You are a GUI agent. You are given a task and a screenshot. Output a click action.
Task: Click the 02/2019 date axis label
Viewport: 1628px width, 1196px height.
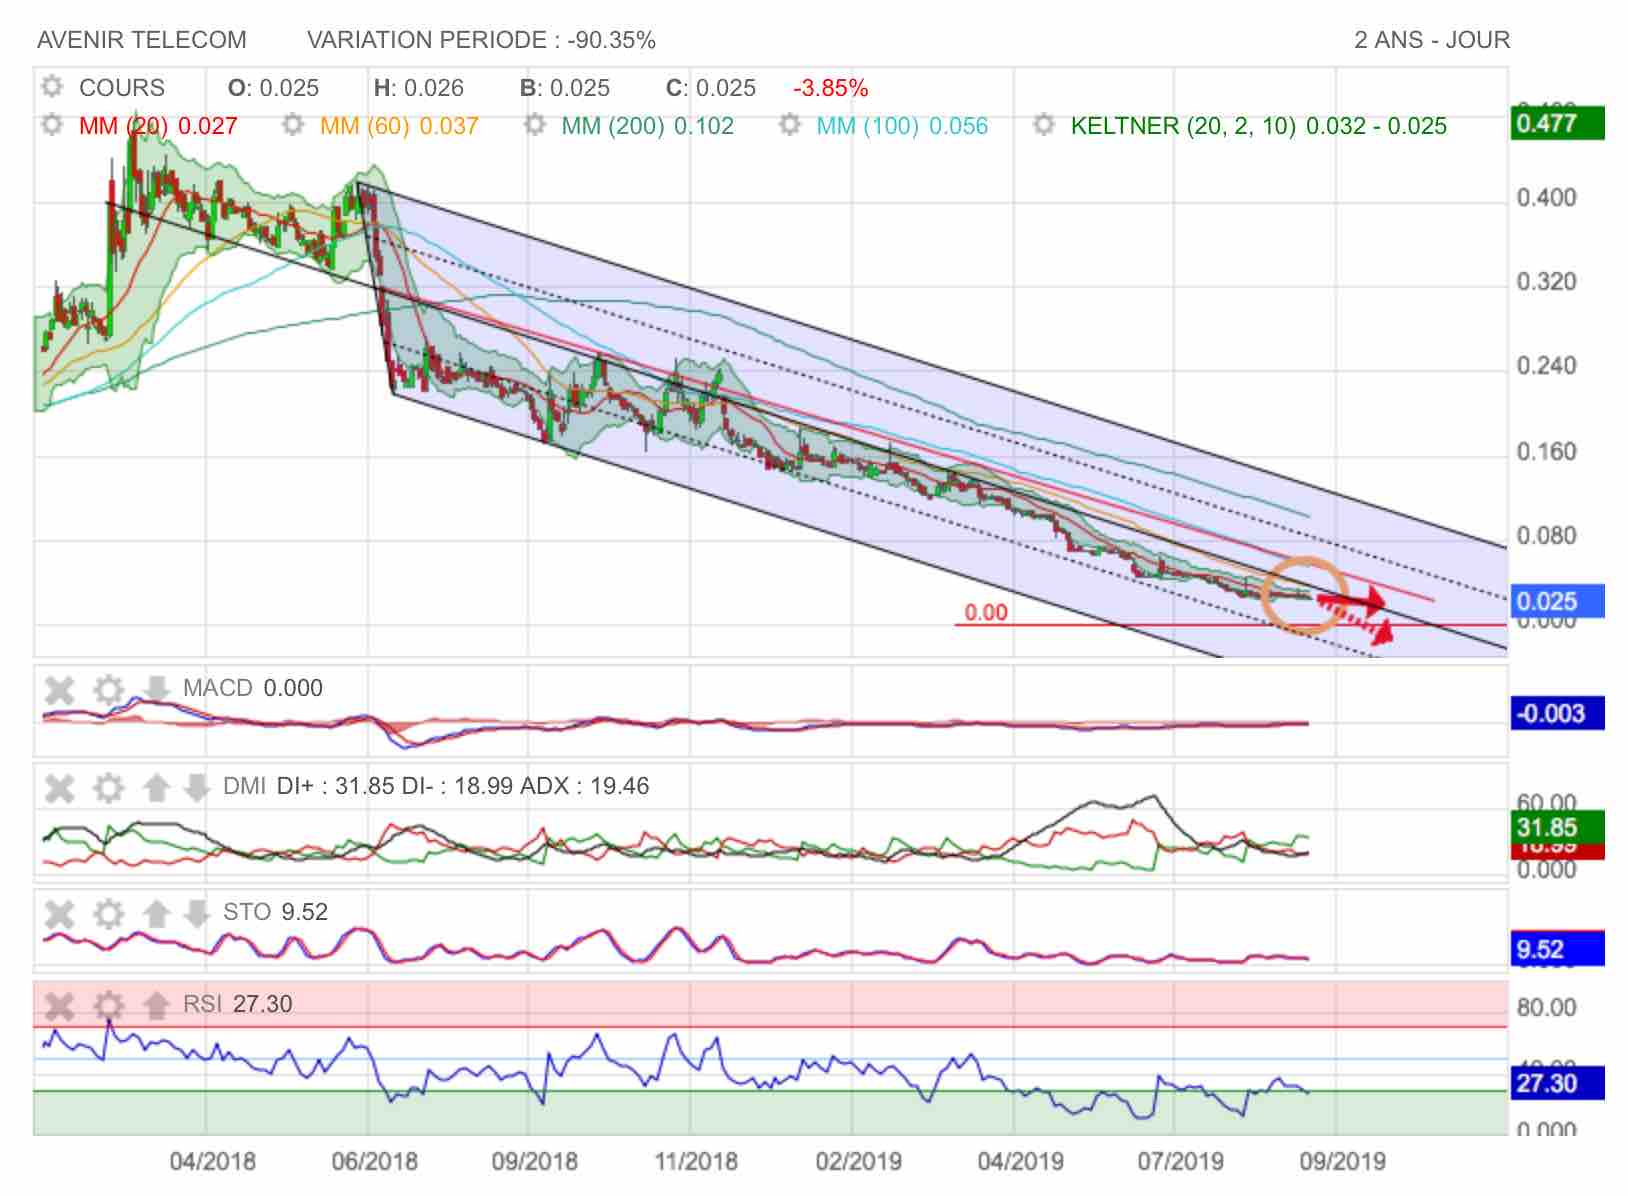[858, 1161]
